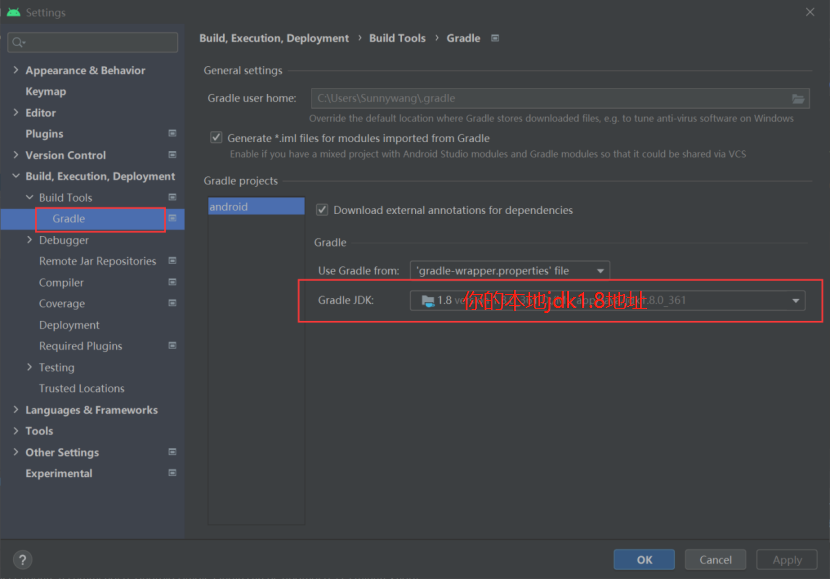Click the icon beside the Gradle breadcrumb
Screen dimensions: 830x579
click(x=494, y=38)
